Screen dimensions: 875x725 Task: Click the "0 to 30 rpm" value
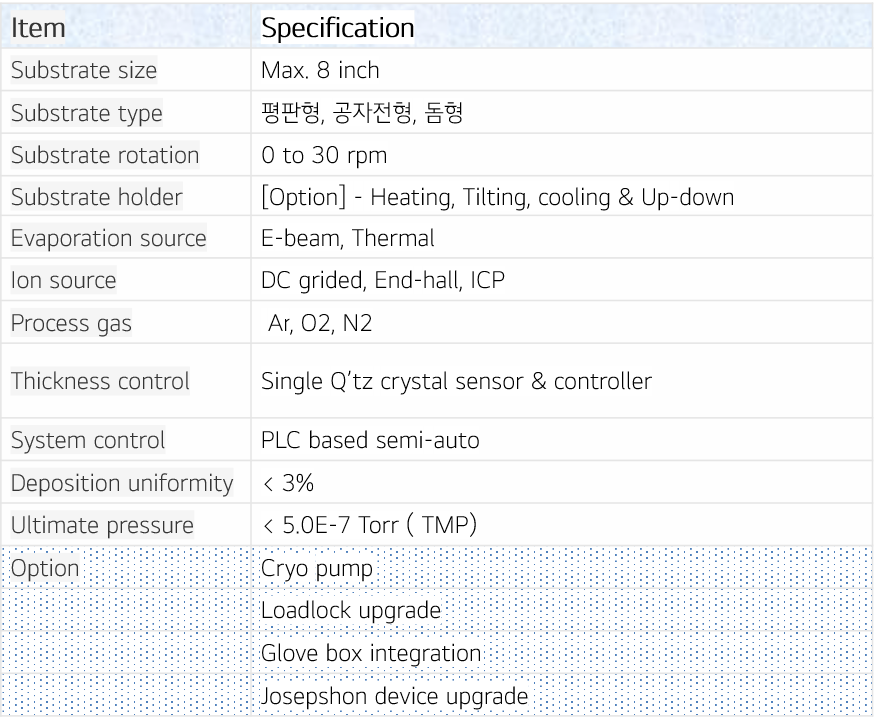(324, 156)
